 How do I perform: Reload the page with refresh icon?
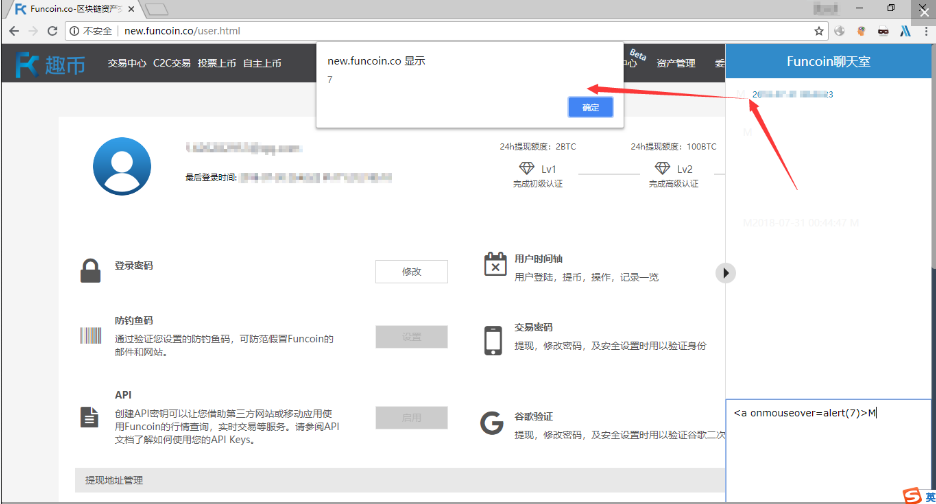53,31
